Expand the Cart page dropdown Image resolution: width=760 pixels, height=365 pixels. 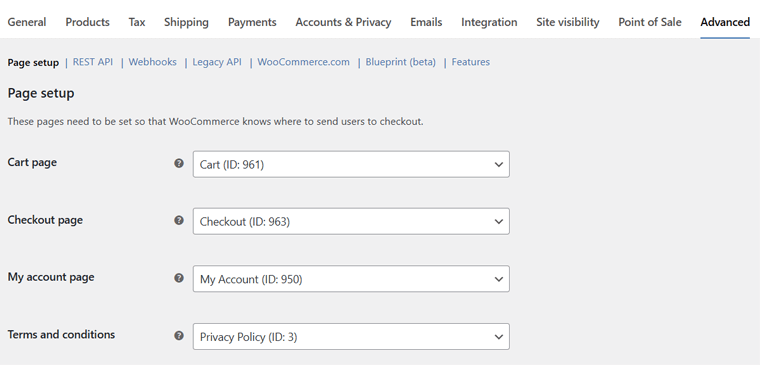351,164
